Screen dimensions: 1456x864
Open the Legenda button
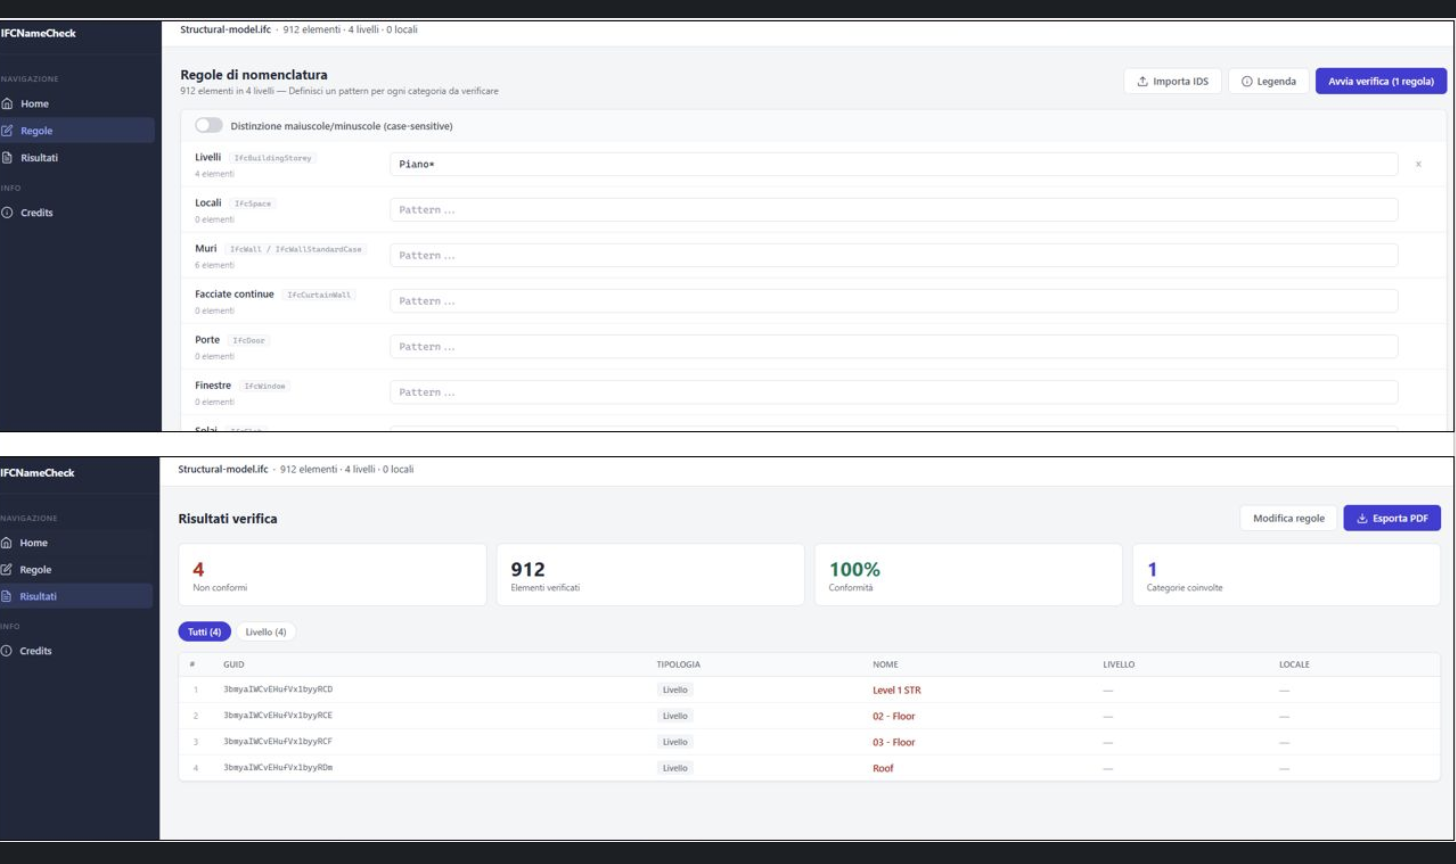tap(1268, 81)
